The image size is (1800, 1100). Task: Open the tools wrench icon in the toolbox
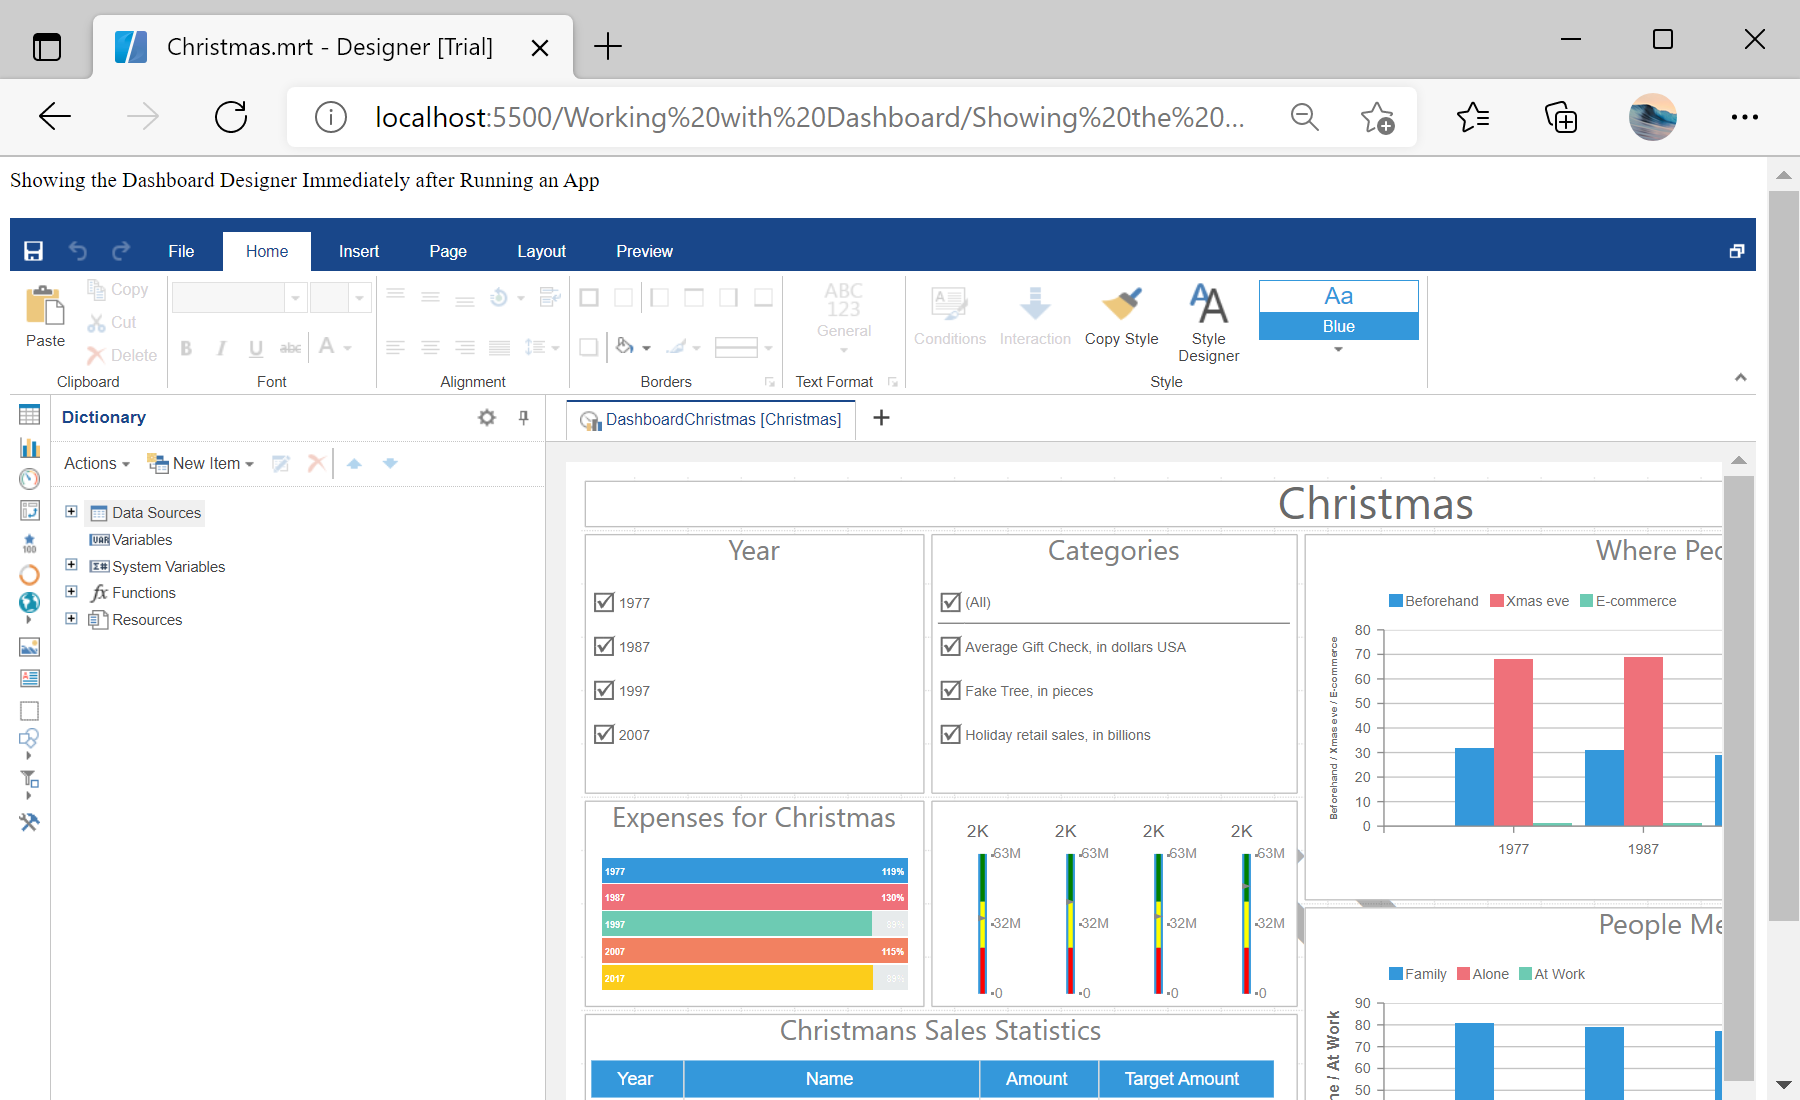29,822
